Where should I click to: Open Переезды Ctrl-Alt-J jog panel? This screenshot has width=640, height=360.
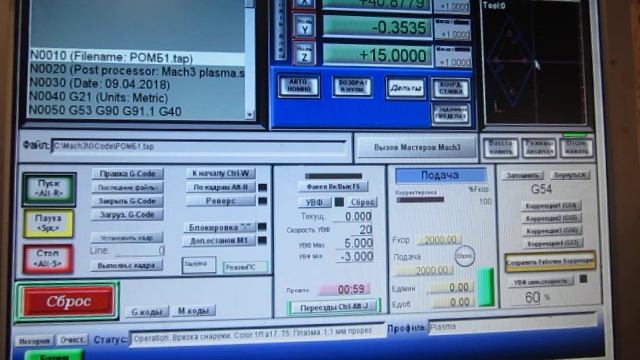click(334, 307)
